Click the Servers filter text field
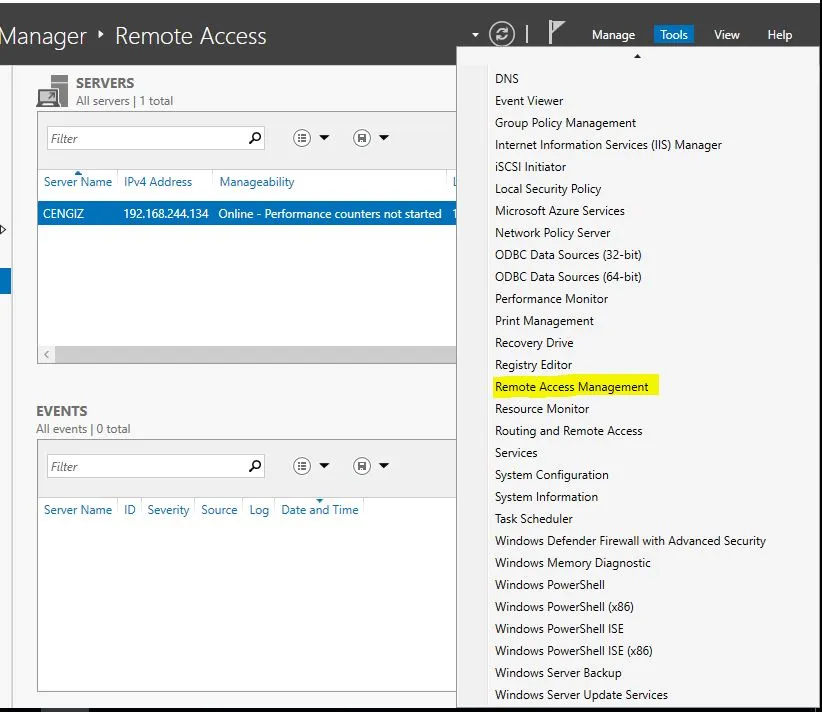 click(145, 138)
